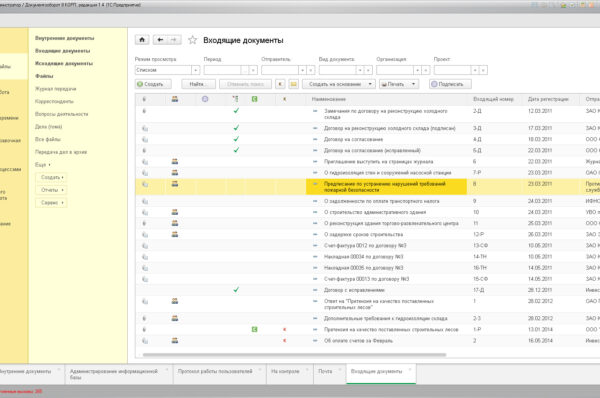Close the Входящие документы bottom tab
600x398 pixels.
[410, 370]
